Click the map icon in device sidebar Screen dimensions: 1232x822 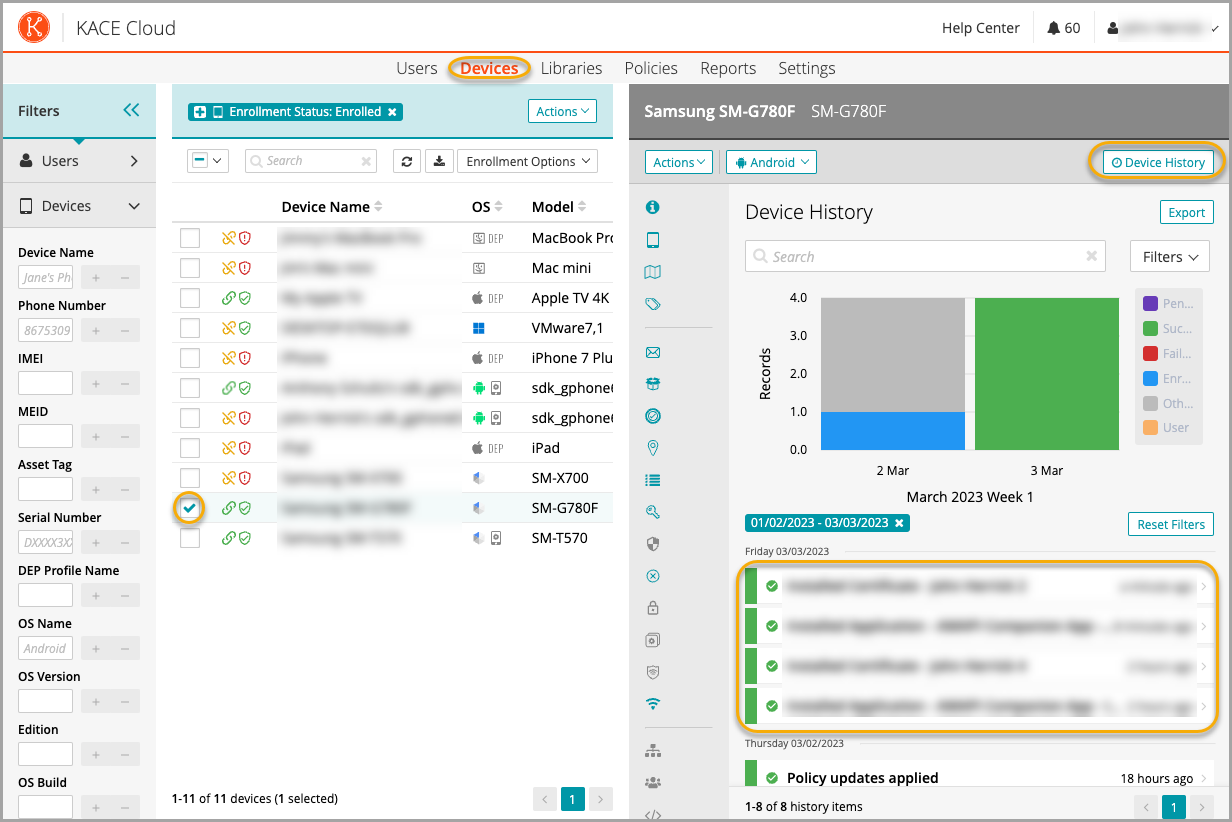coord(653,272)
